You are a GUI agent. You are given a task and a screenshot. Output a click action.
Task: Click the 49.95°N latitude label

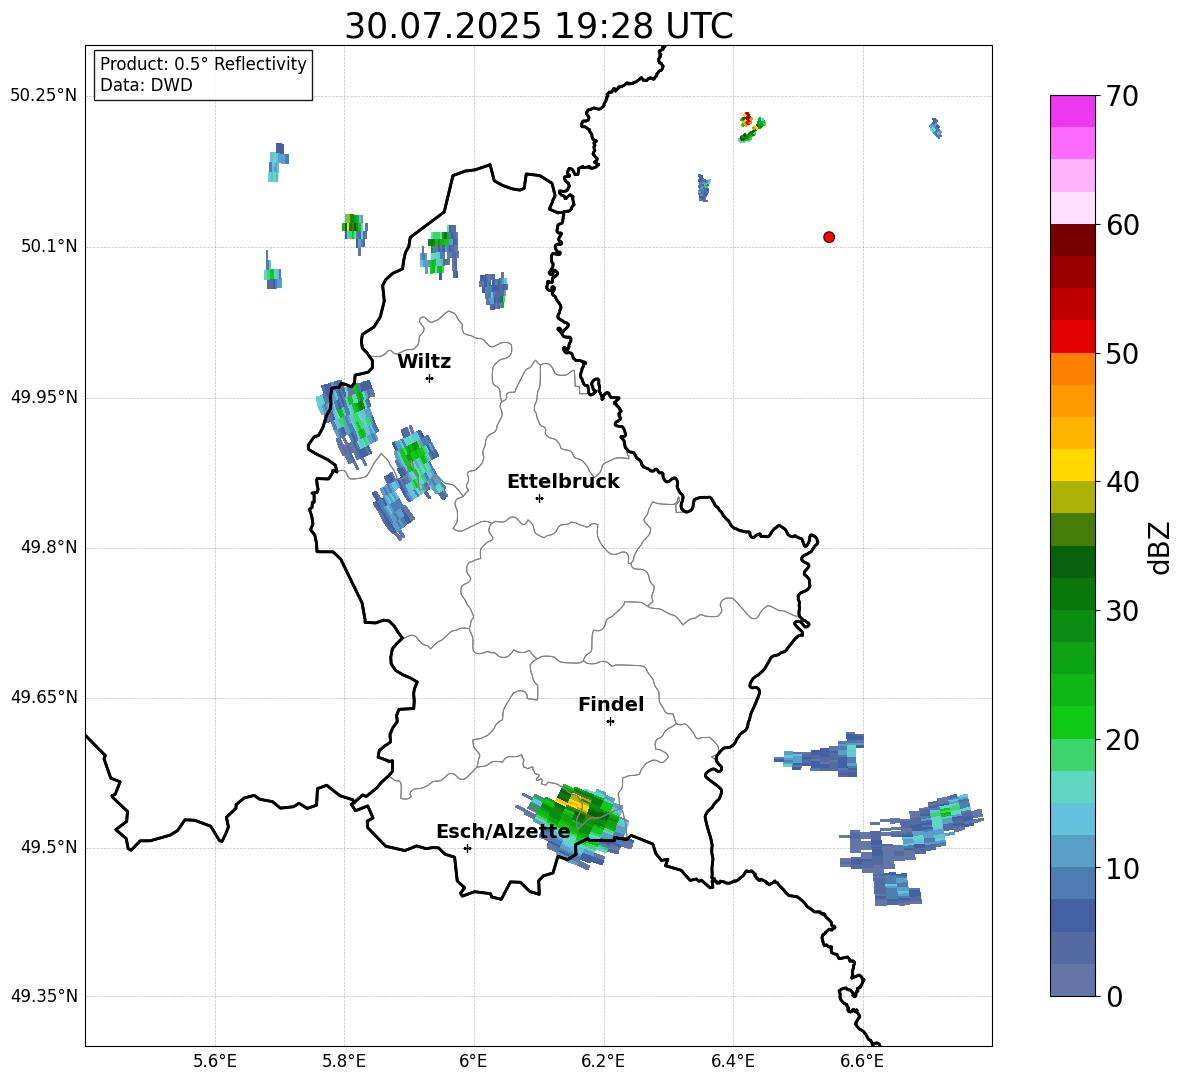coord(44,397)
